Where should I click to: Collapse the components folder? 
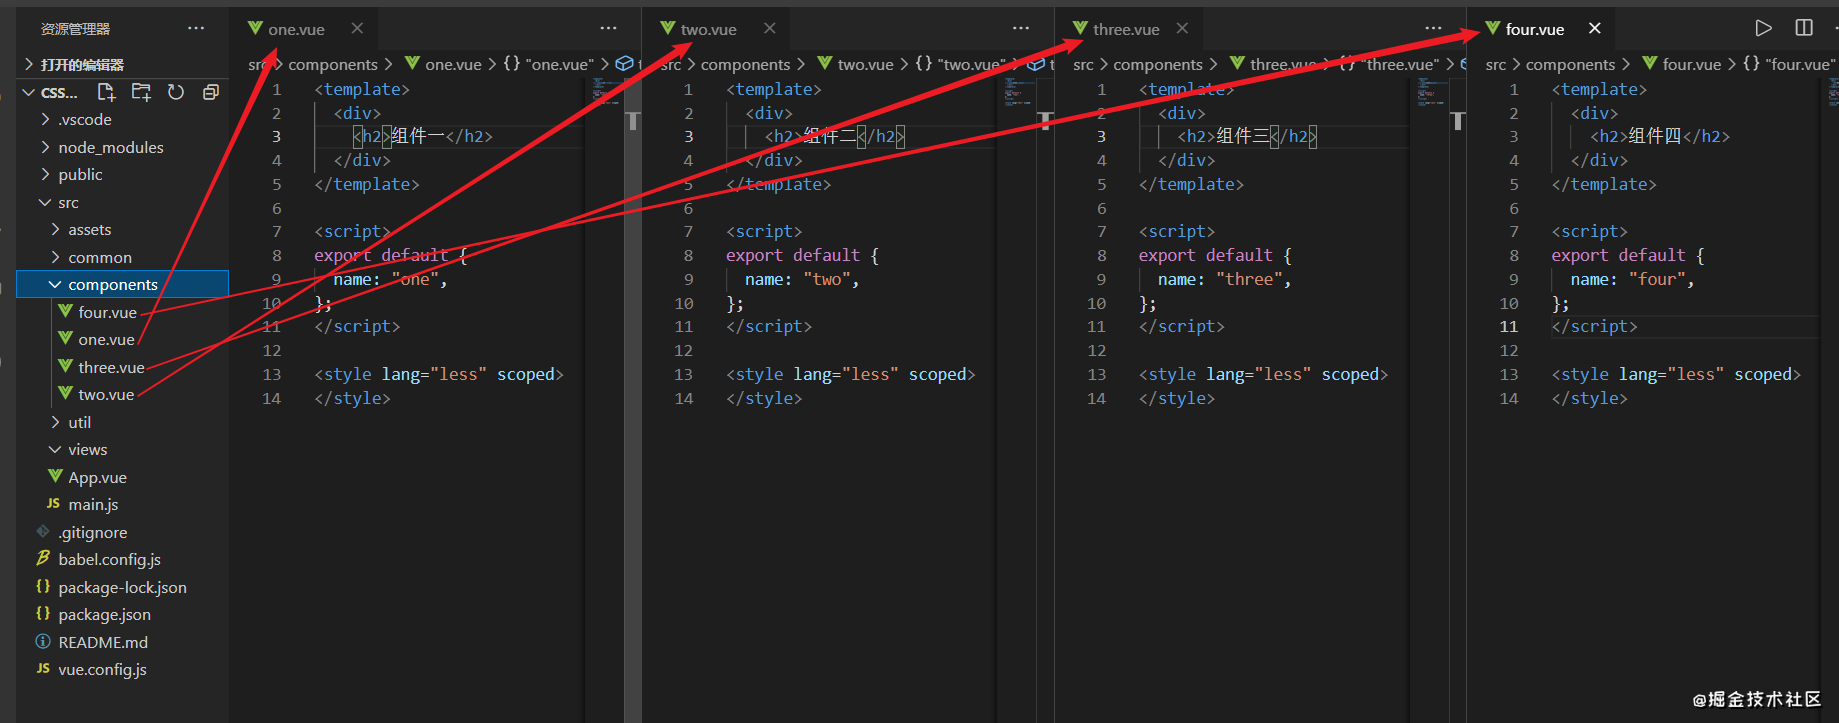[123, 284]
